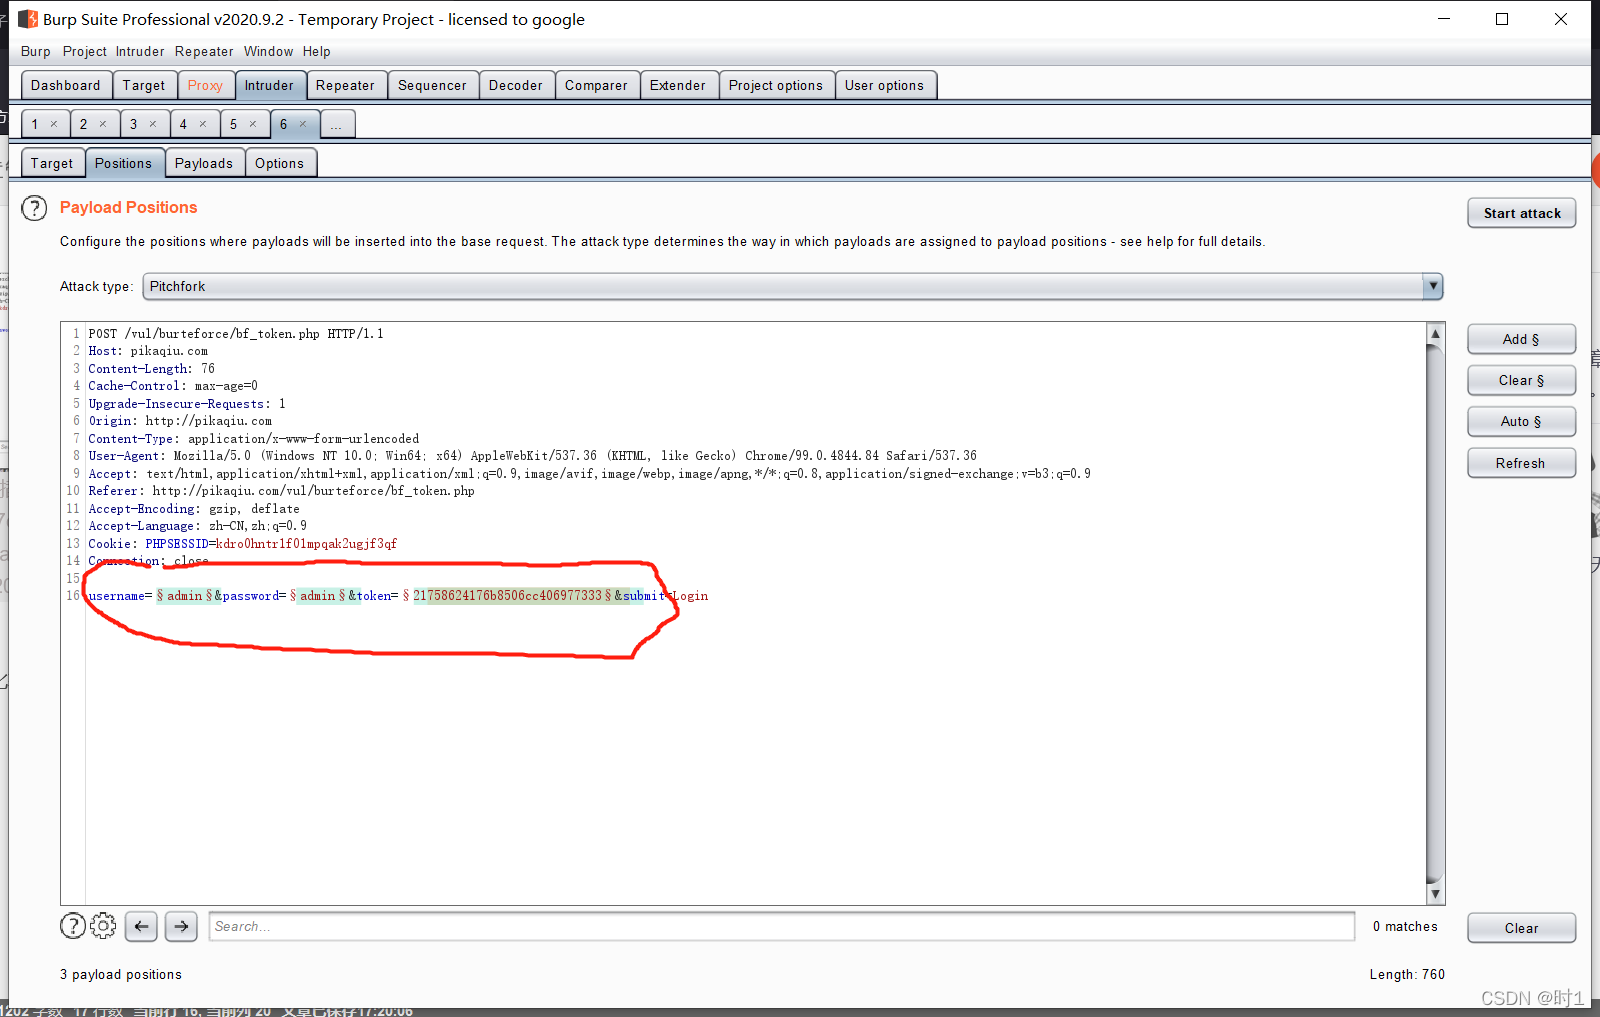Image resolution: width=1600 pixels, height=1017 pixels.
Task: Switch to the User options tab
Action: (x=884, y=85)
